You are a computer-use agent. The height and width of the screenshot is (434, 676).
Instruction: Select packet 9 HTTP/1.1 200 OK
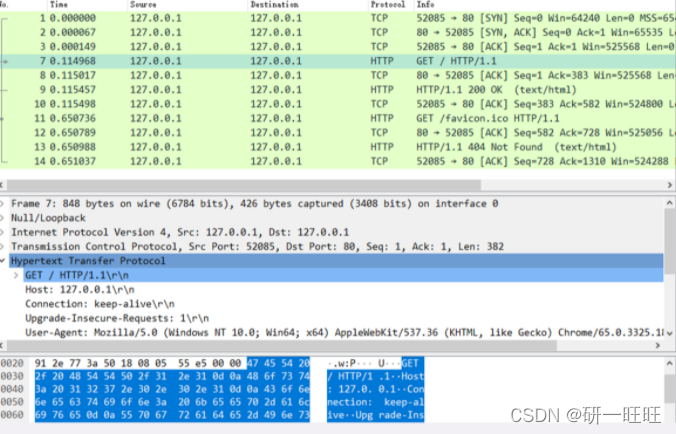point(338,90)
